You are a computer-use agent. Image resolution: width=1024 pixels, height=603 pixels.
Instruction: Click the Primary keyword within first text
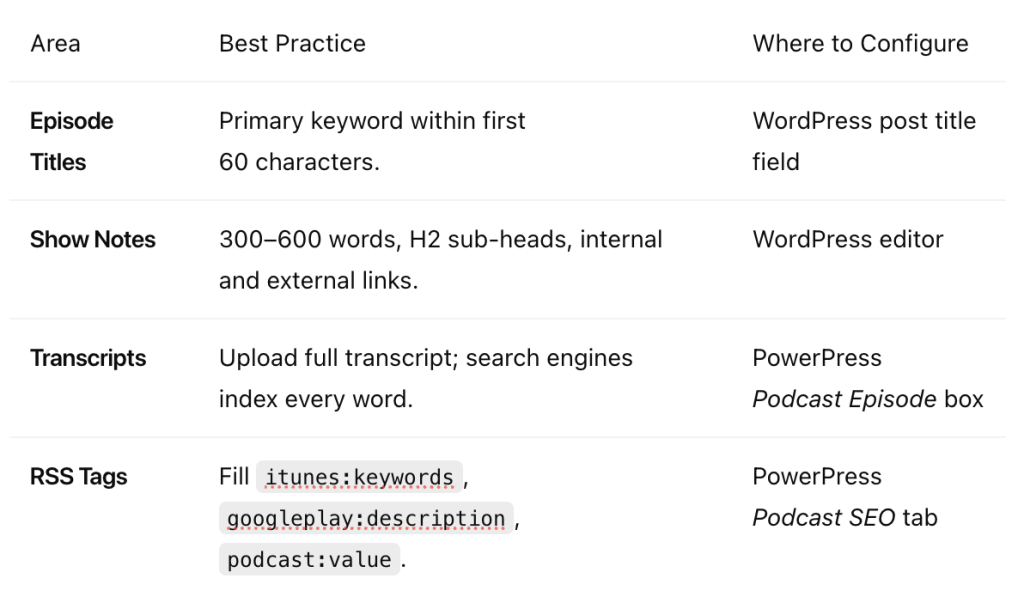pyautogui.click(x=372, y=122)
